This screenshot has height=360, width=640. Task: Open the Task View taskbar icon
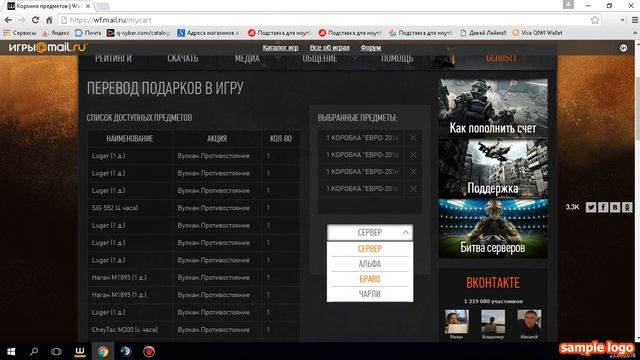(56, 351)
